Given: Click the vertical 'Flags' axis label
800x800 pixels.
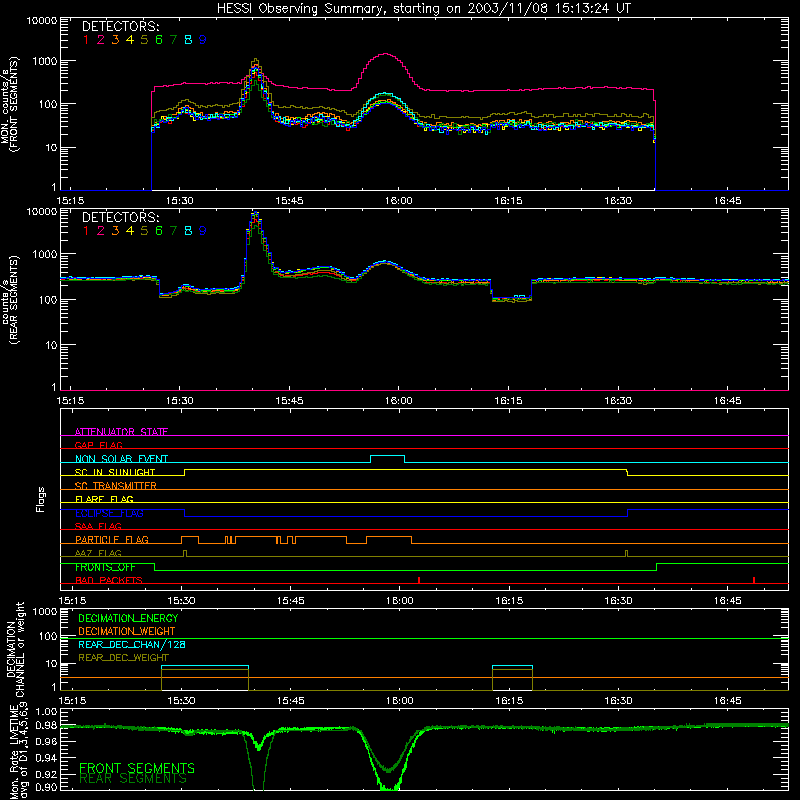Looking at the screenshot, I should coord(41,499).
